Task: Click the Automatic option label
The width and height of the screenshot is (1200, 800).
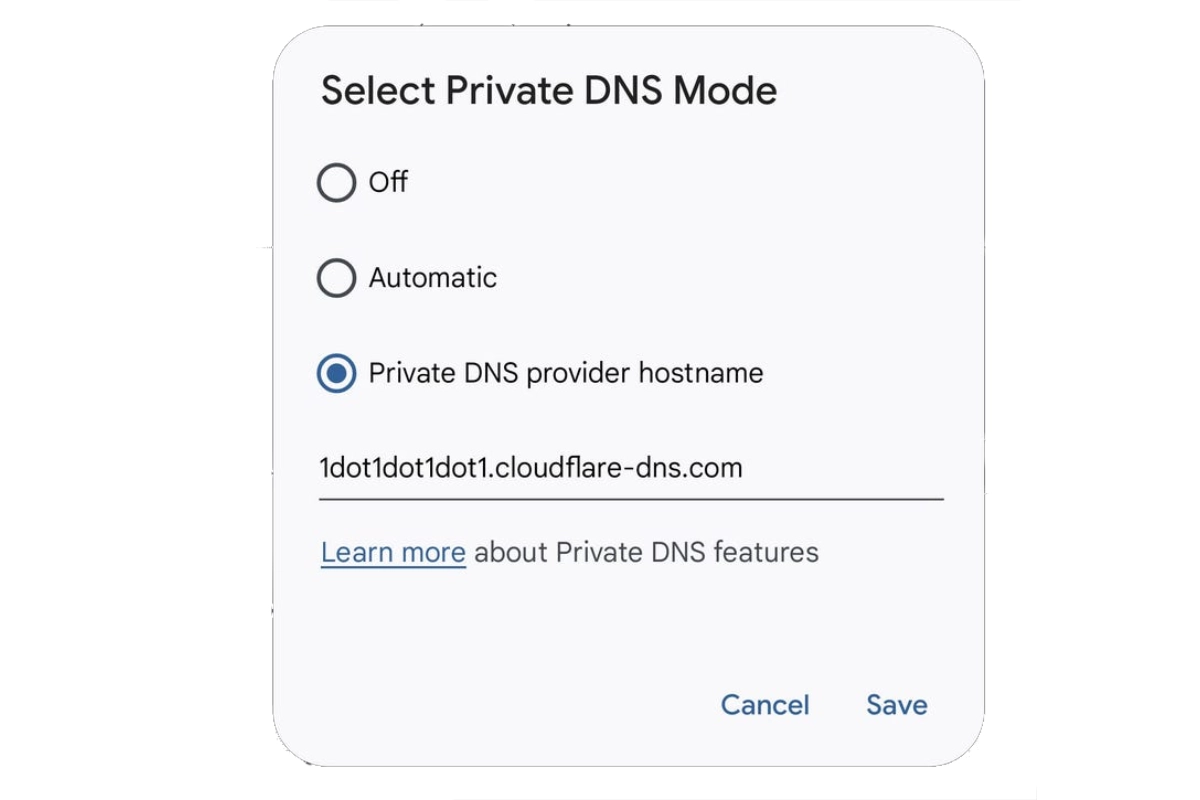Action: [433, 277]
